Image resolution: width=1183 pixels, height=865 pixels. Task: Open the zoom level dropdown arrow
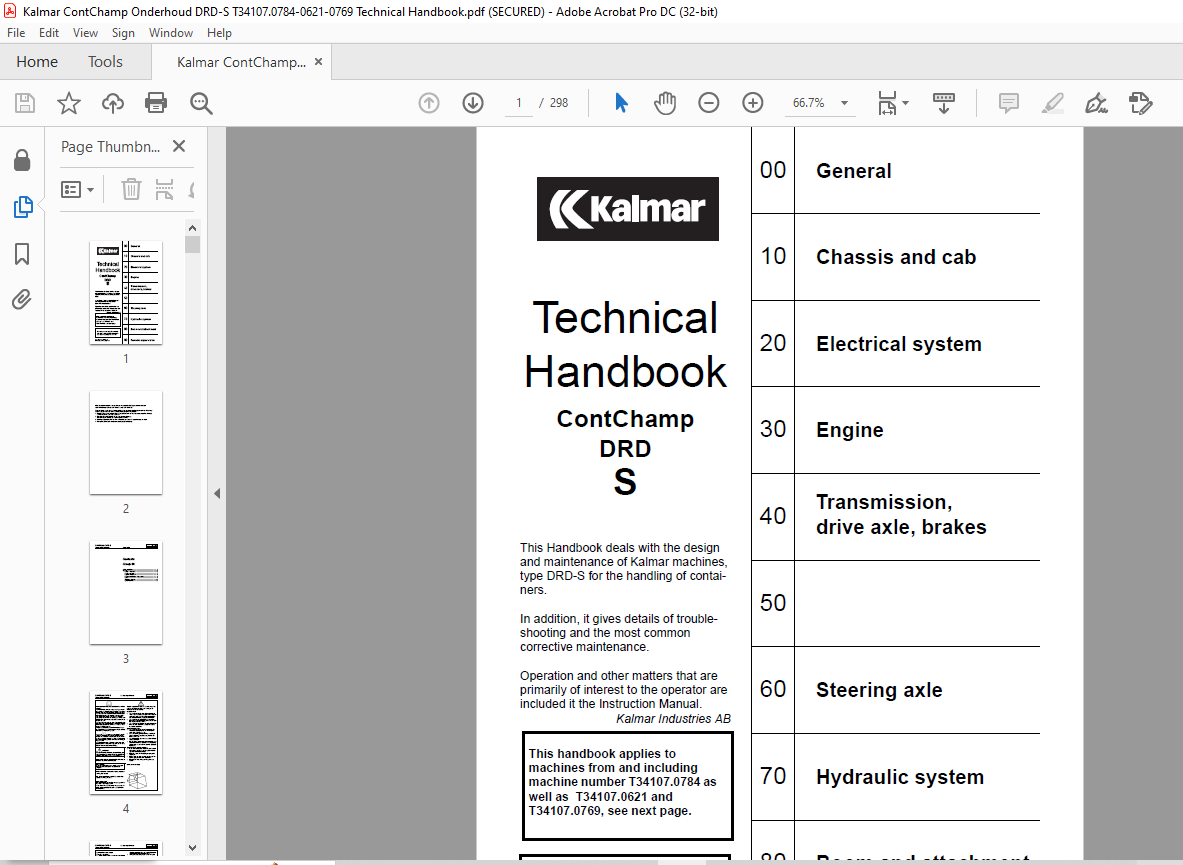[844, 103]
